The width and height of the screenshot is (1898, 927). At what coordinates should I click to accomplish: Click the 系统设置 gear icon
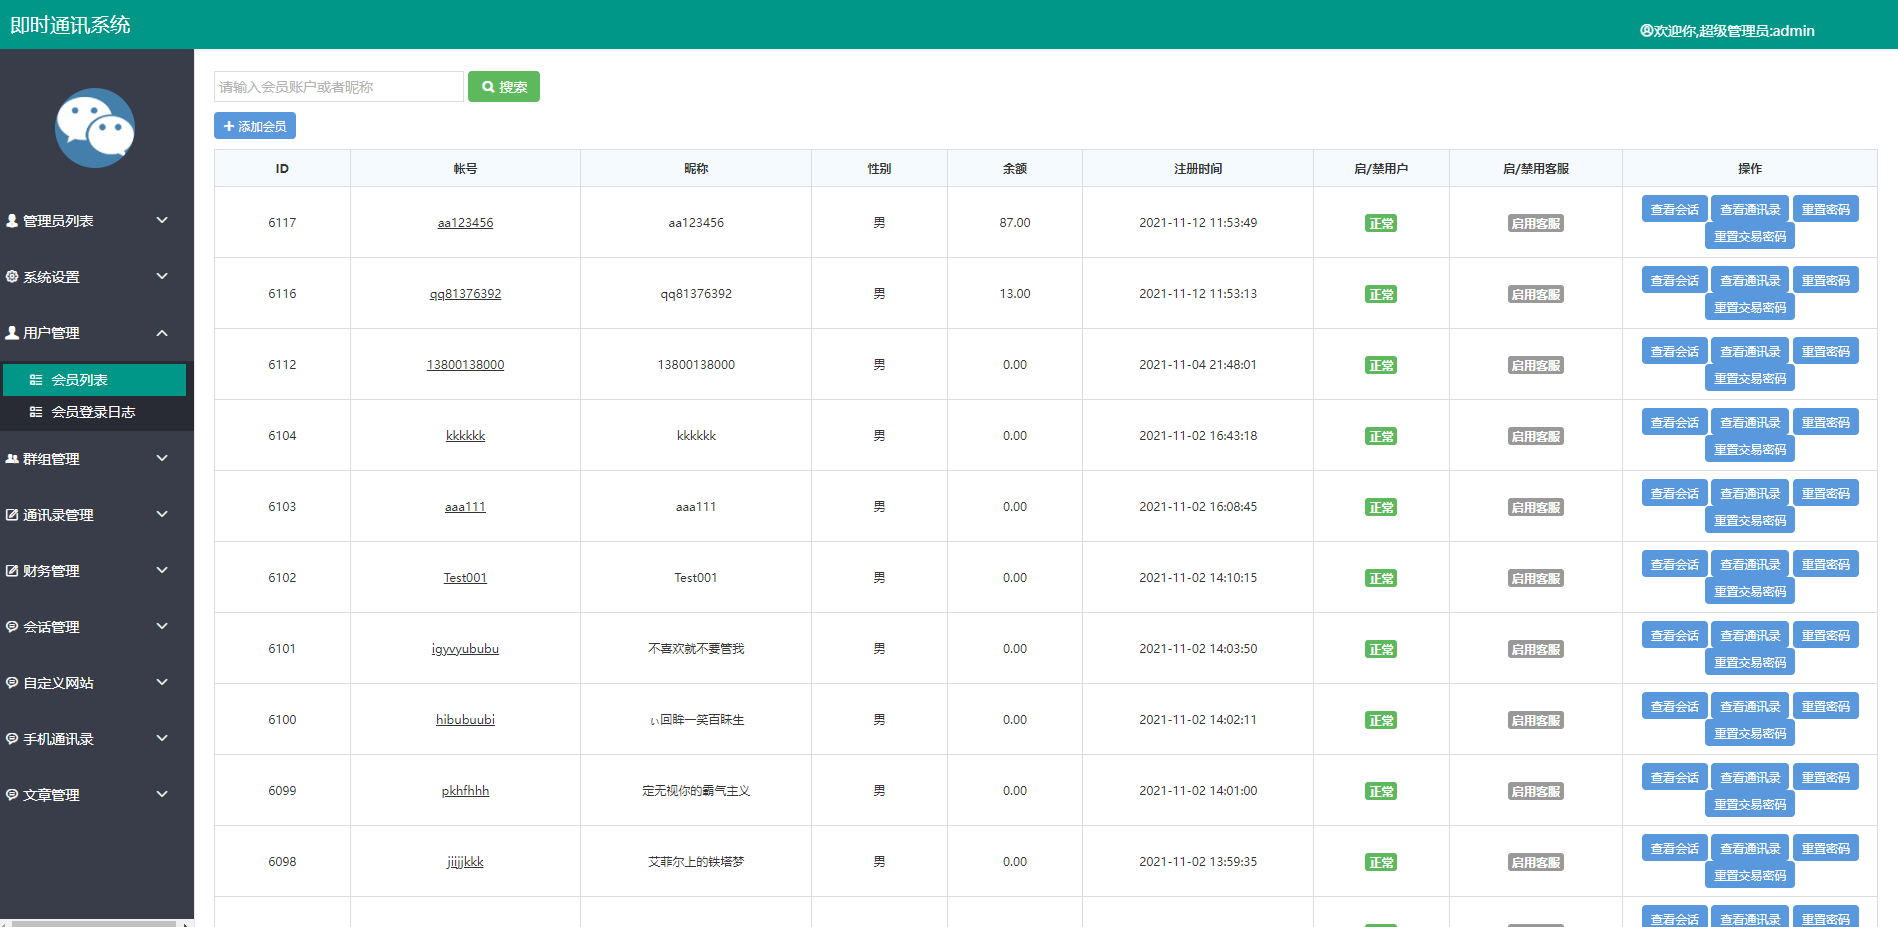click(12, 277)
